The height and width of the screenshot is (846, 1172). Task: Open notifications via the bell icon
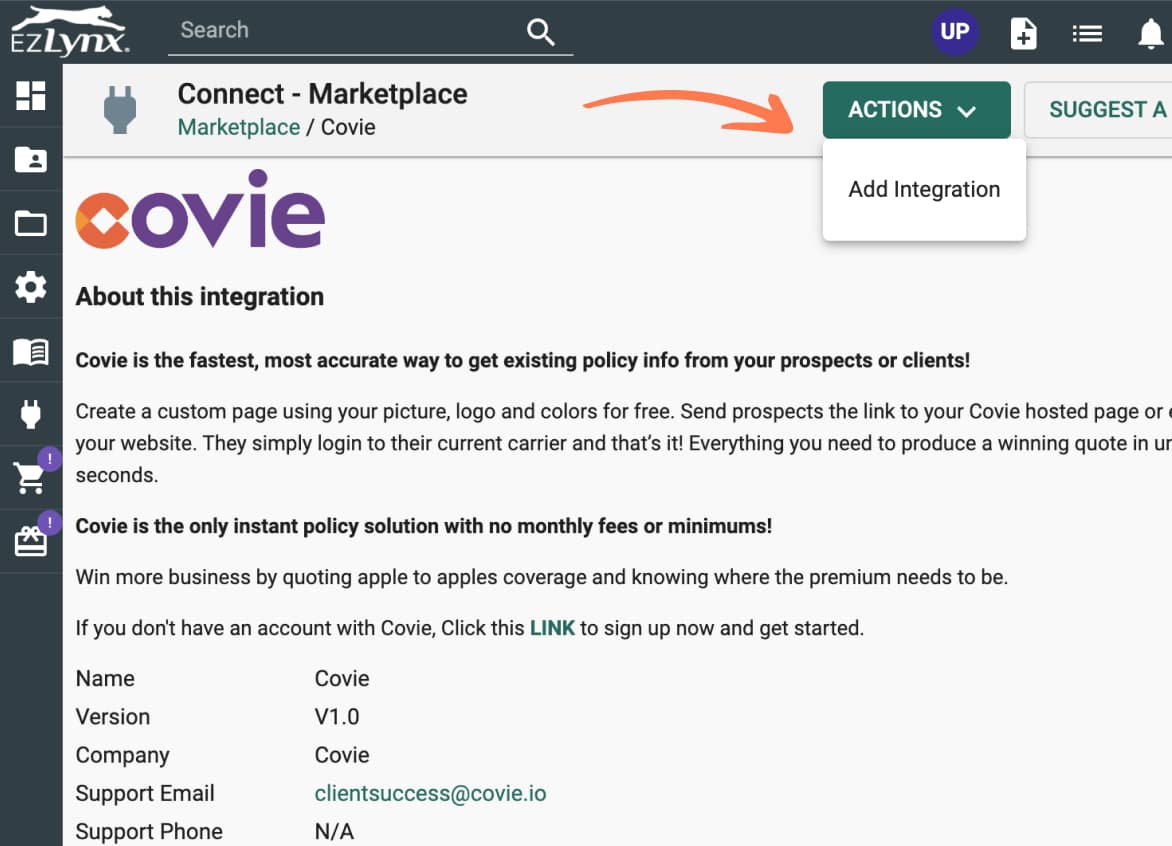pyautogui.click(x=1150, y=33)
